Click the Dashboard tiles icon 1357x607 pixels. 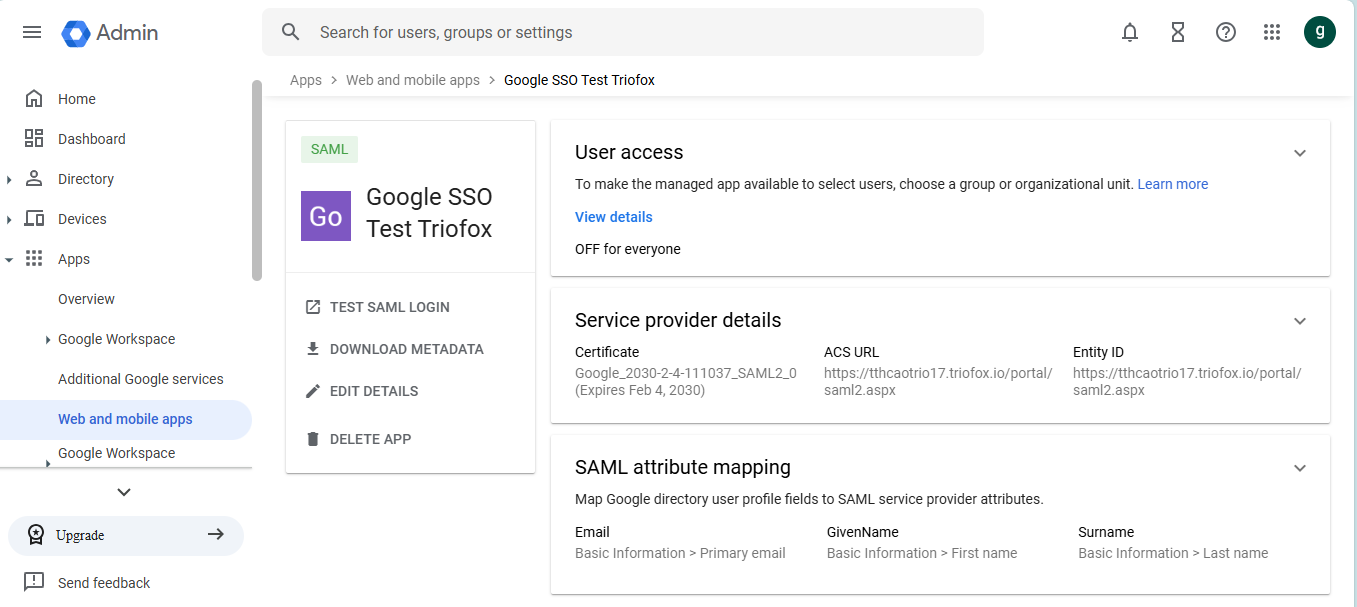coord(34,139)
